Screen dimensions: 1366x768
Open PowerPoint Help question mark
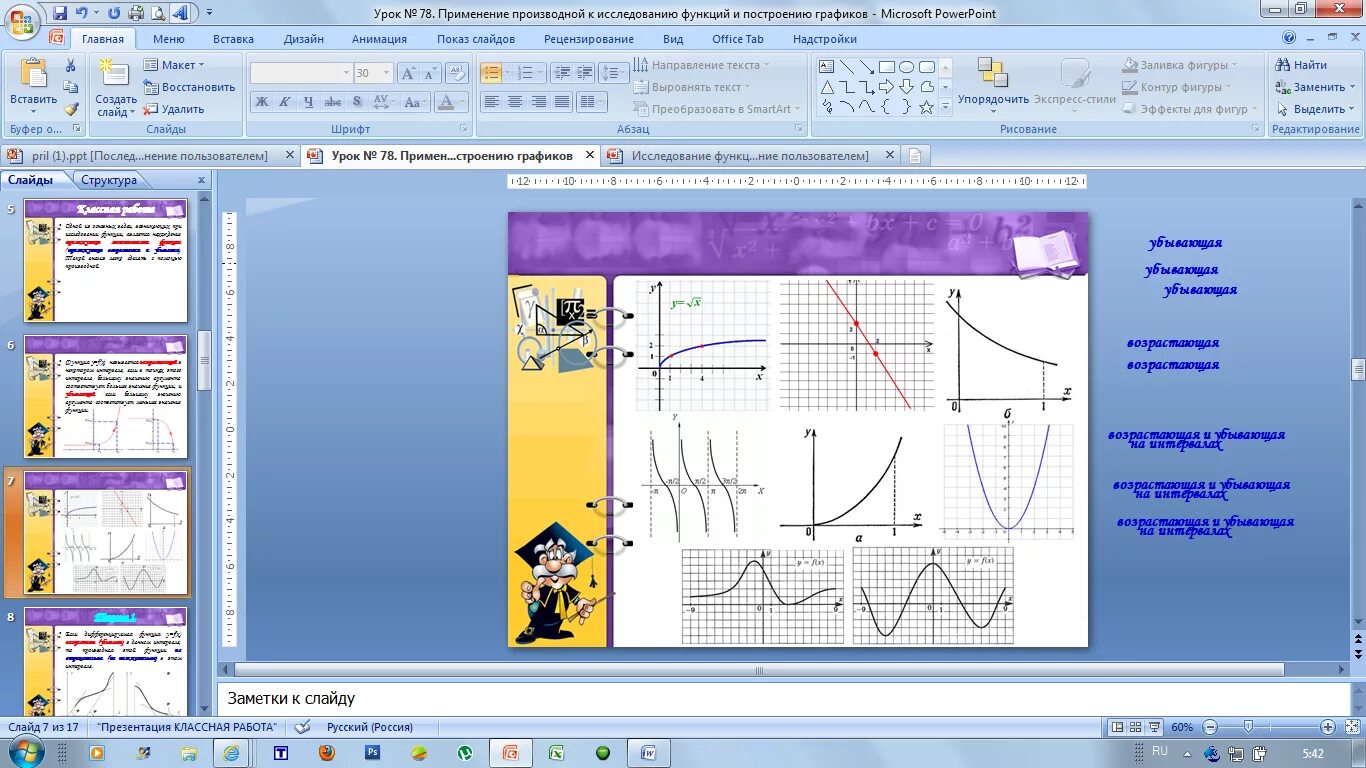[1289, 39]
